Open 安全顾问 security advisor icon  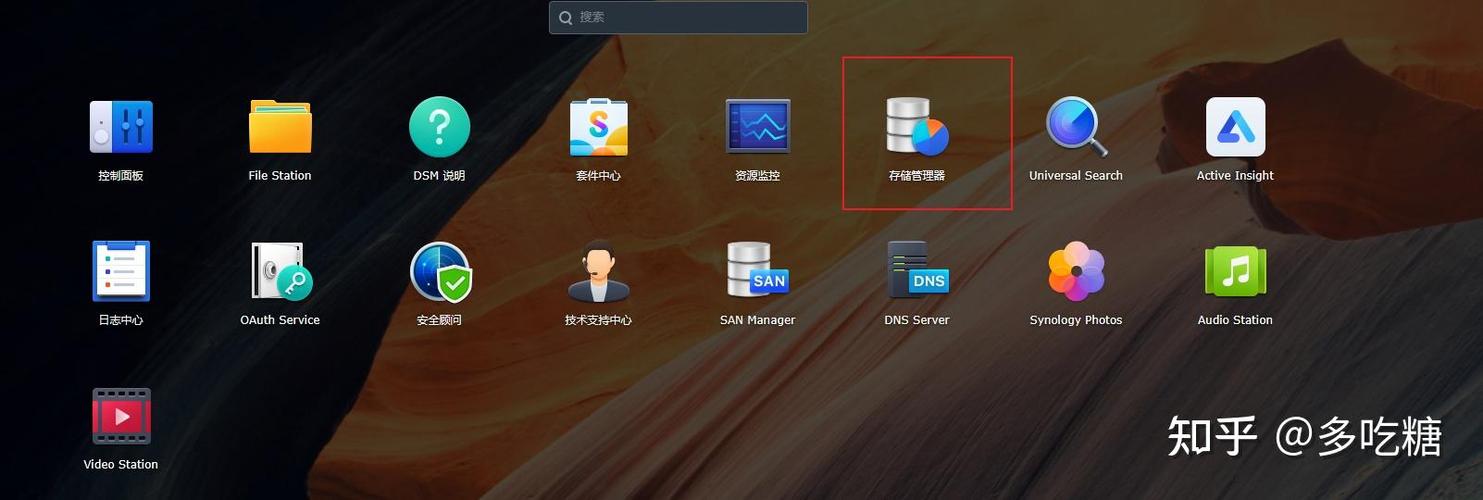[440, 271]
